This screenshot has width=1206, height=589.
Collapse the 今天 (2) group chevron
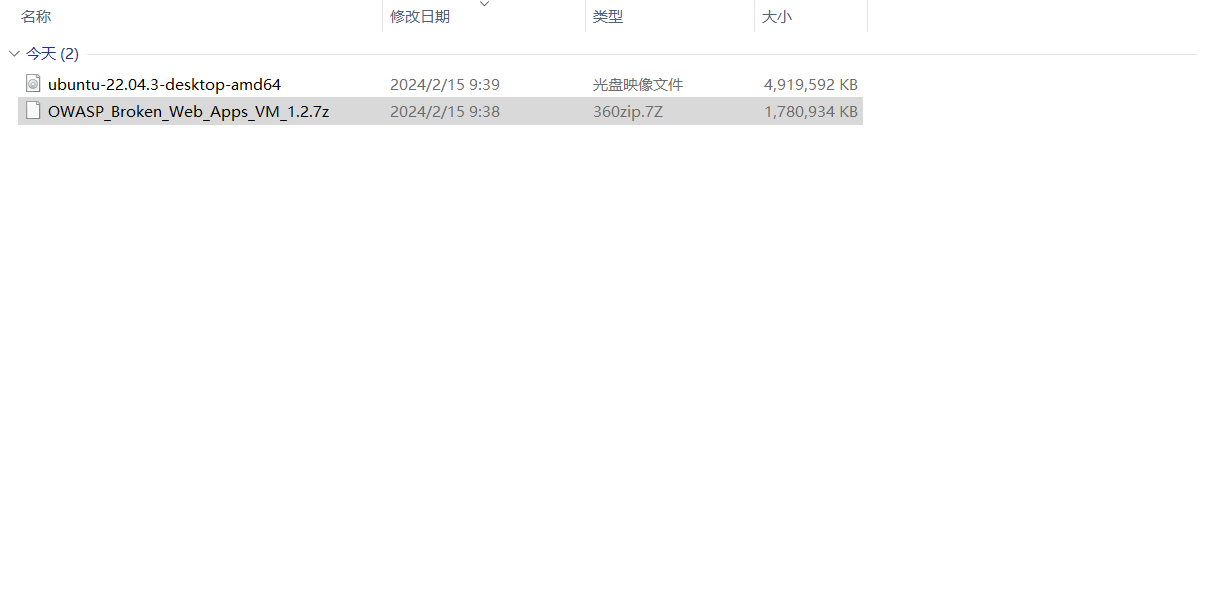pos(14,54)
